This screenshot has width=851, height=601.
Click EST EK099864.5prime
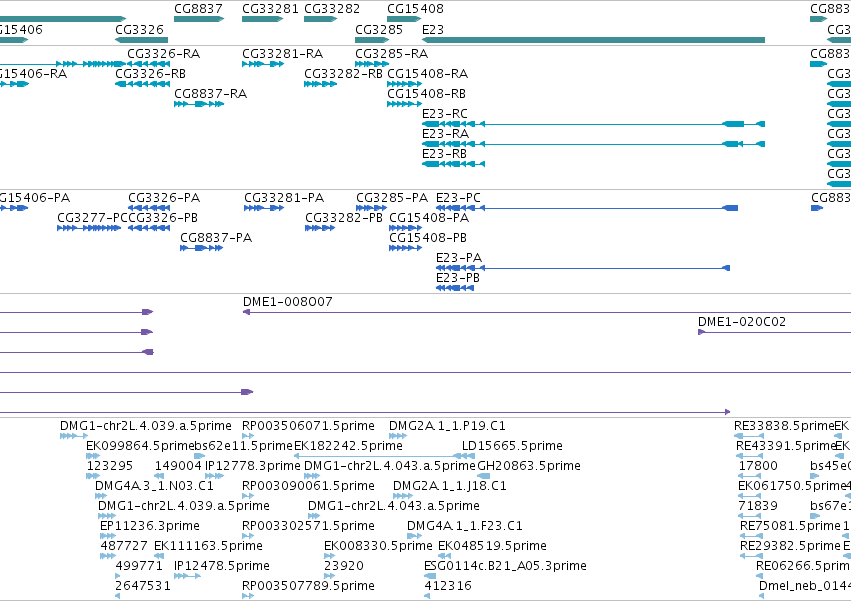click(x=93, y=456)
